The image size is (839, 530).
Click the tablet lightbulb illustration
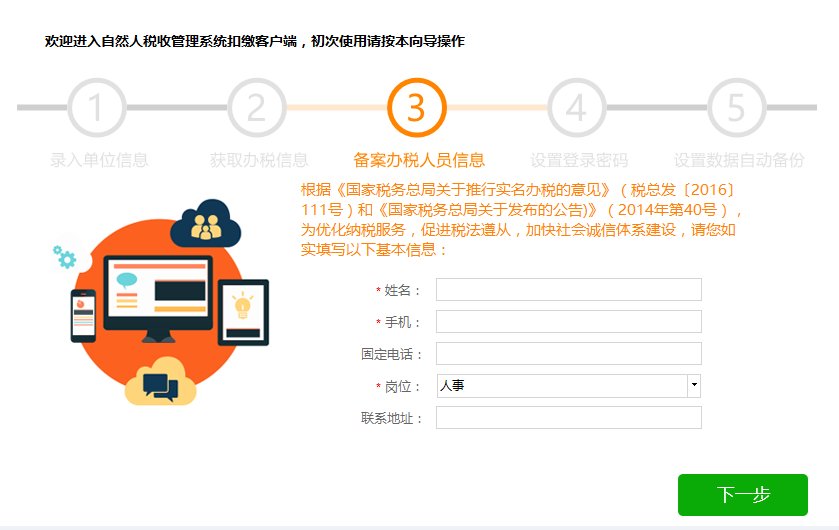point(243,312)
